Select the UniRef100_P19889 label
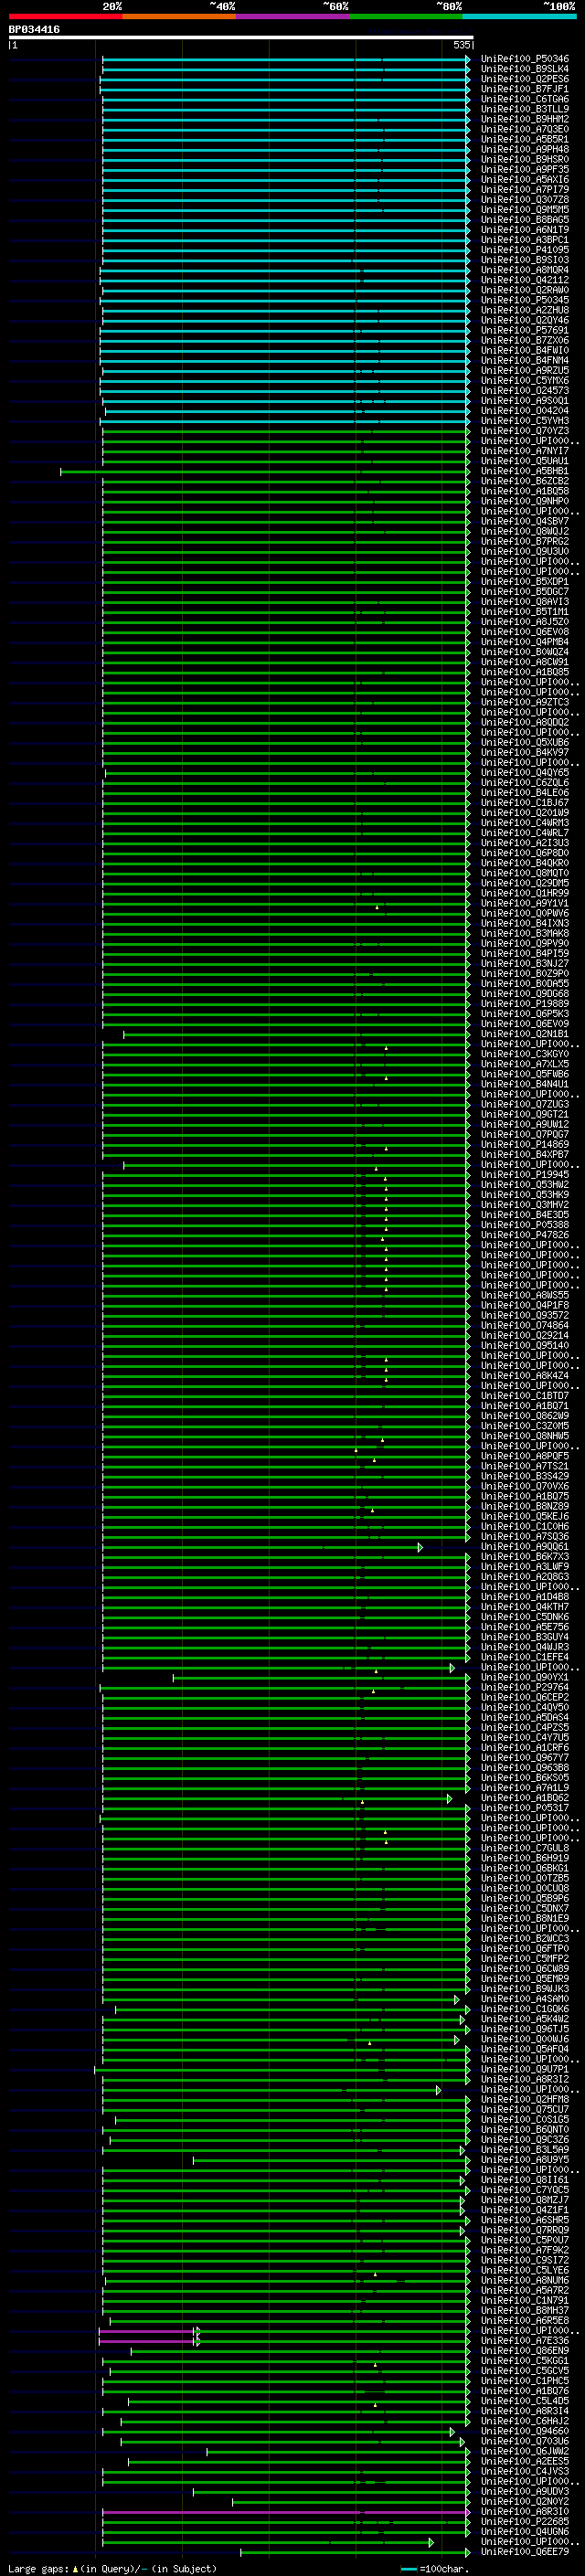The height and width of the screenshot is (2576, 585). (x=525, y=1004)
